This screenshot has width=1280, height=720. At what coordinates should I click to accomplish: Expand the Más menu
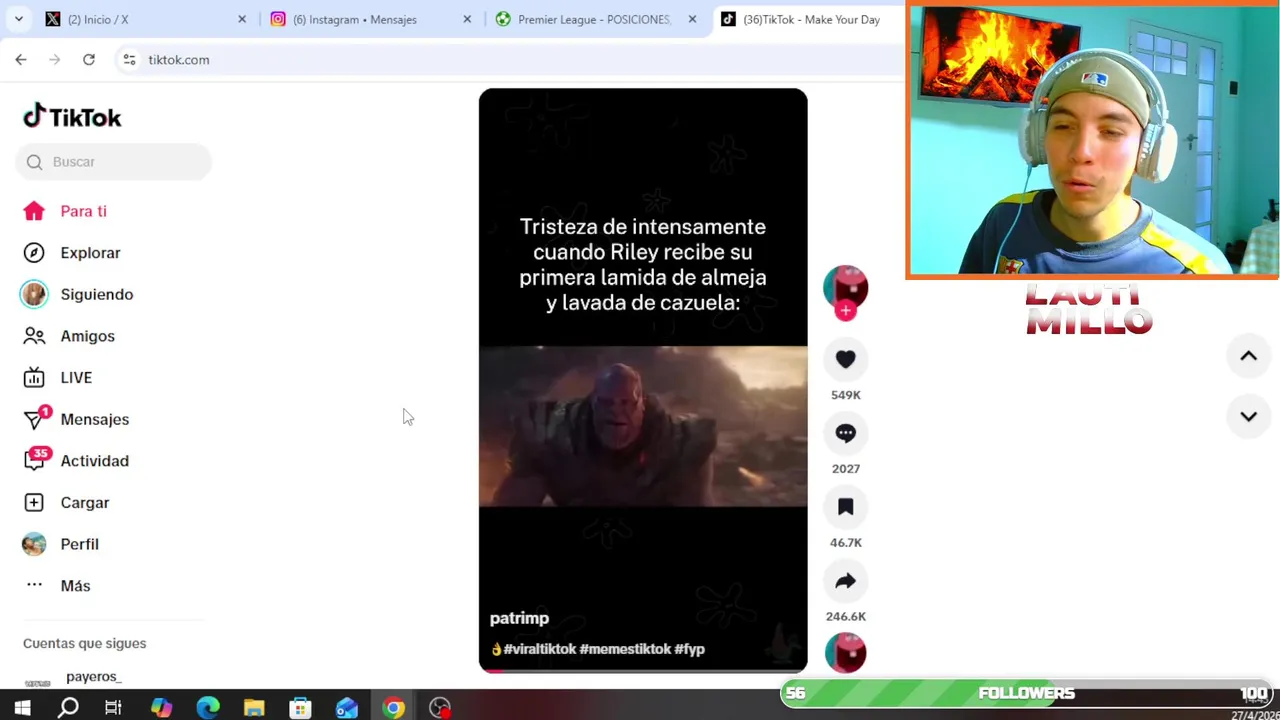pos(75,586)
